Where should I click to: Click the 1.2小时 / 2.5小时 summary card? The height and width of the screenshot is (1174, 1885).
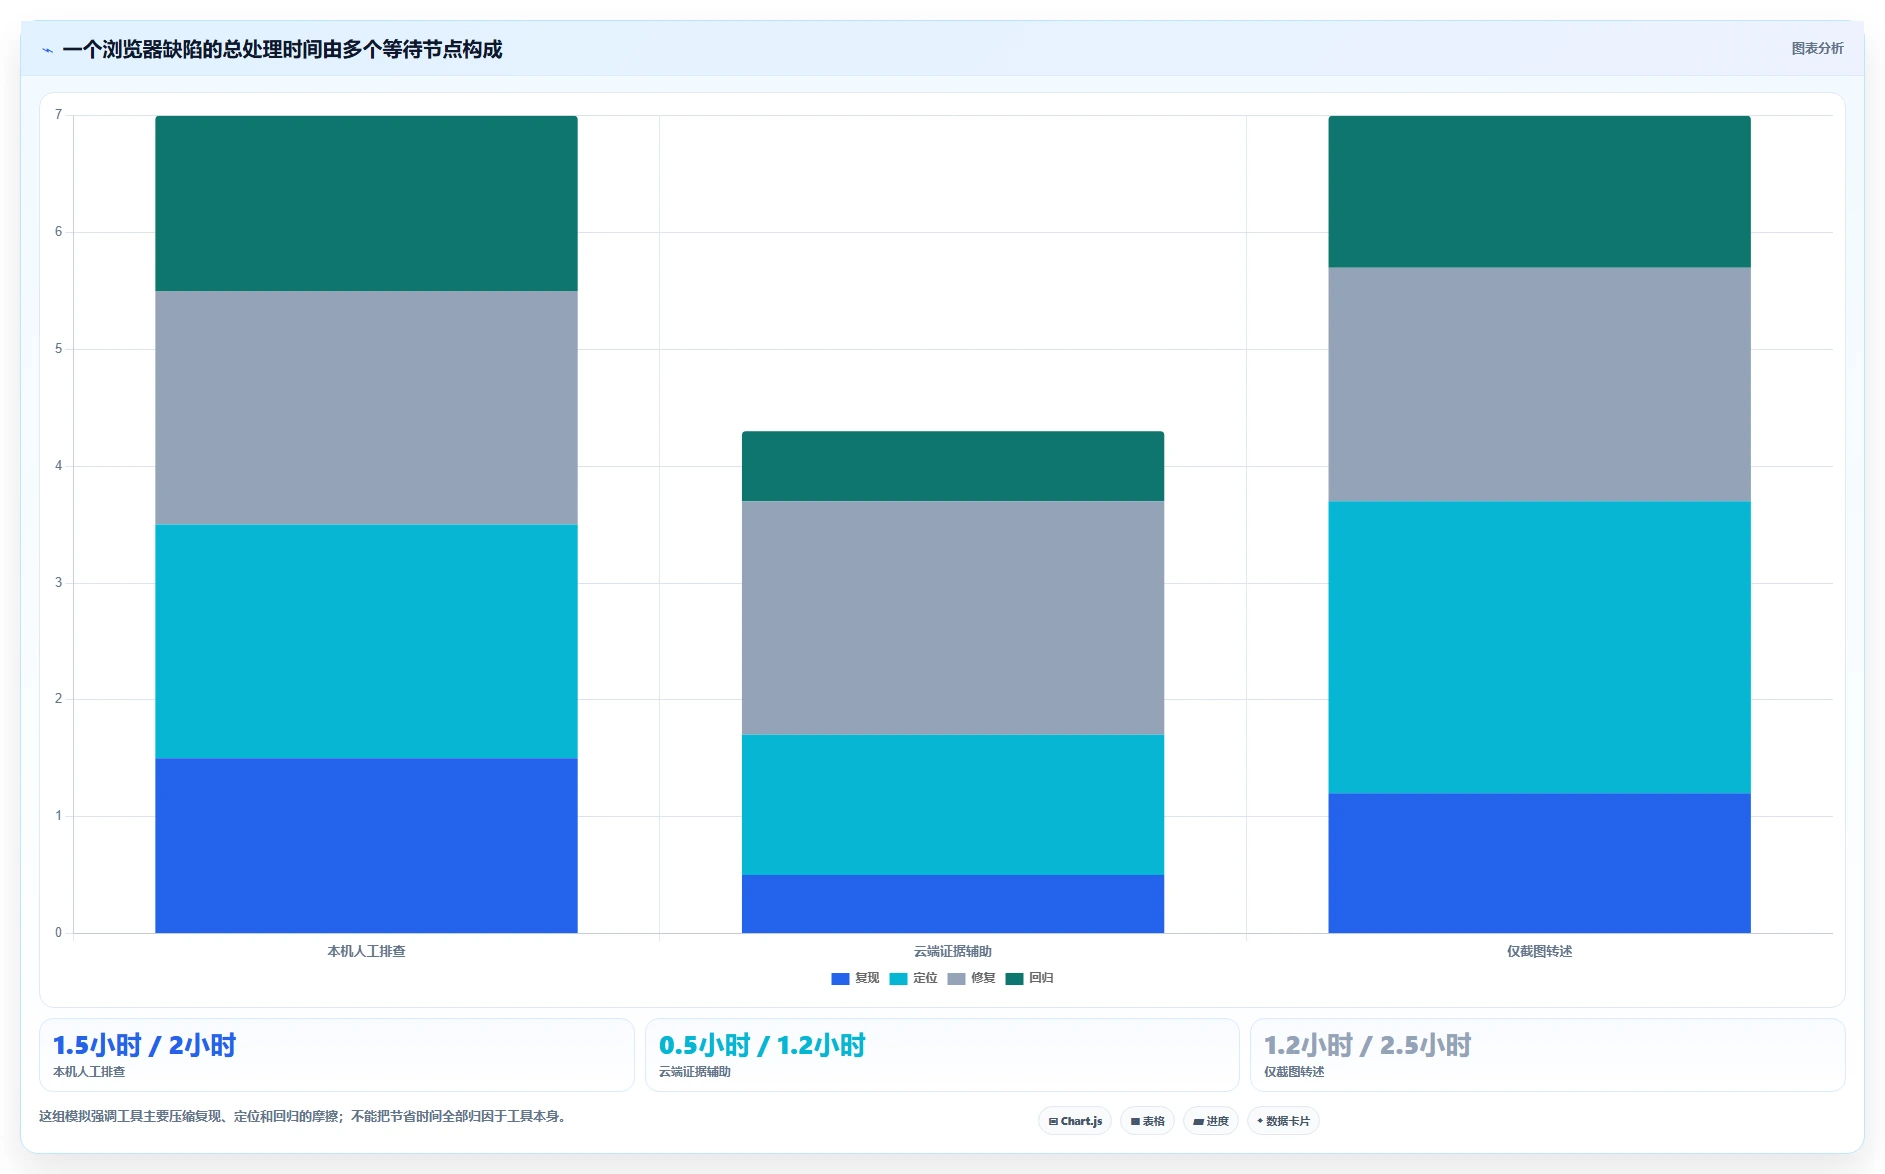(1547, 1055)
